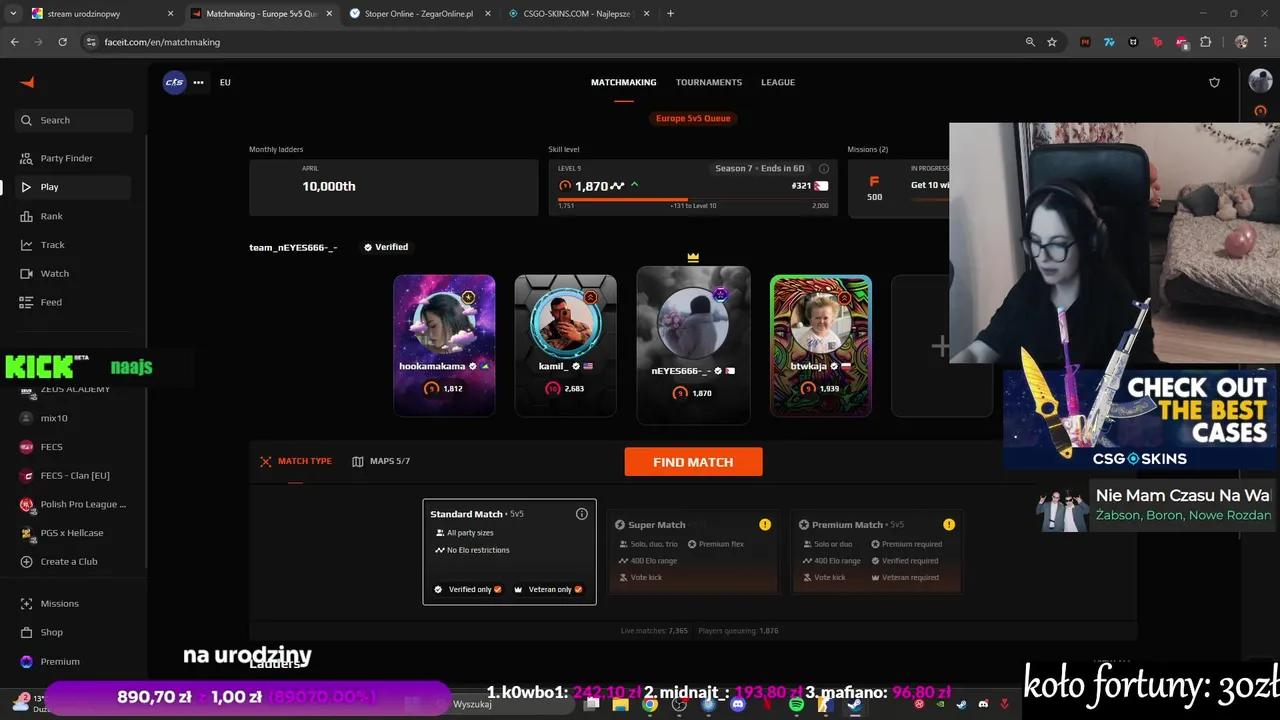Open the Get 10 wins mission card
This screenshot has width=1280, height=720.
pos(898,187)
